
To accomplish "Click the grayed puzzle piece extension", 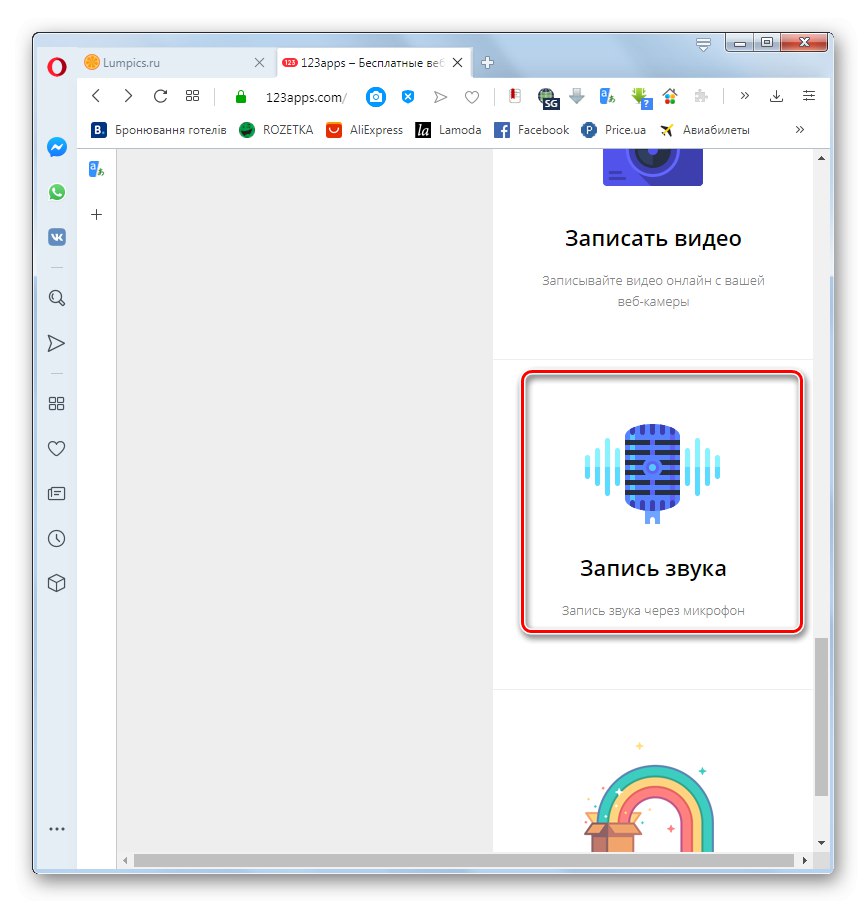I will [701, 97].
